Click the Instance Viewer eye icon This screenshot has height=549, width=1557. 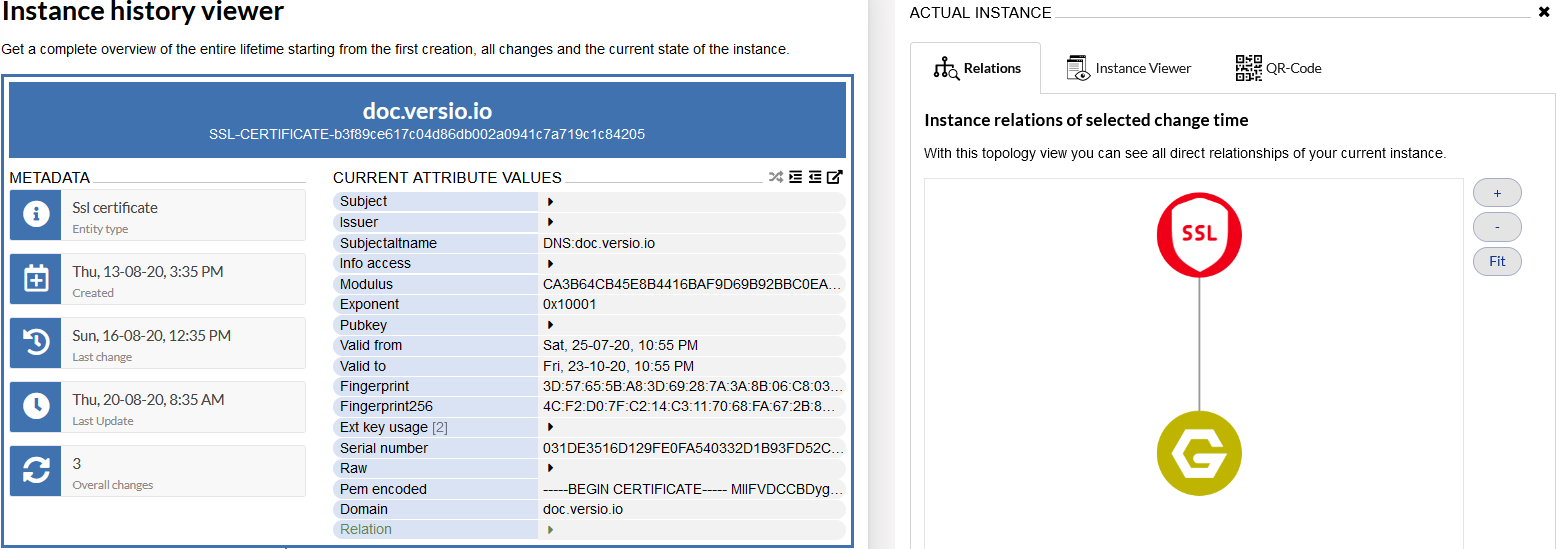coord(1077,68)
